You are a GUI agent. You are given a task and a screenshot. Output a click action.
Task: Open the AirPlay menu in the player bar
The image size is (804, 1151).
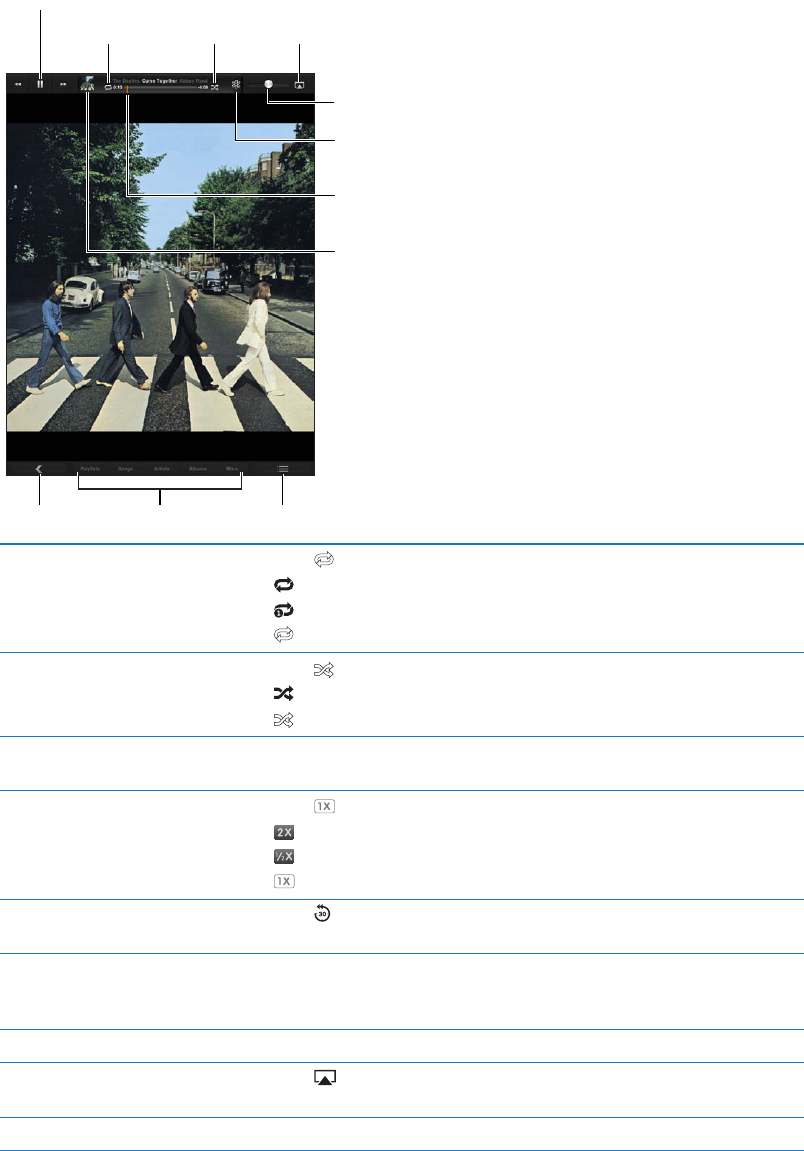300,84
